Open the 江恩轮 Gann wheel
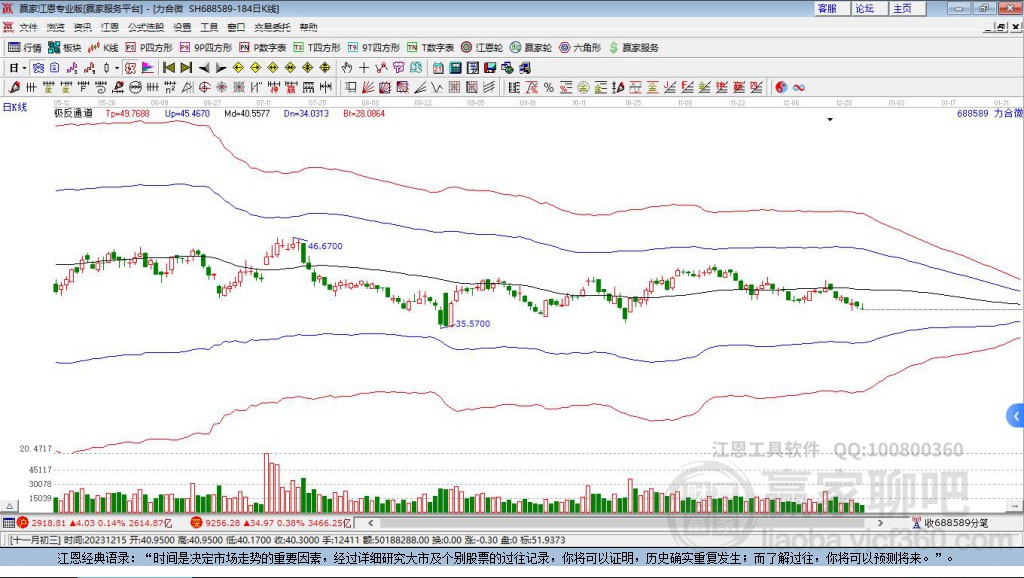 pos(482,48)
